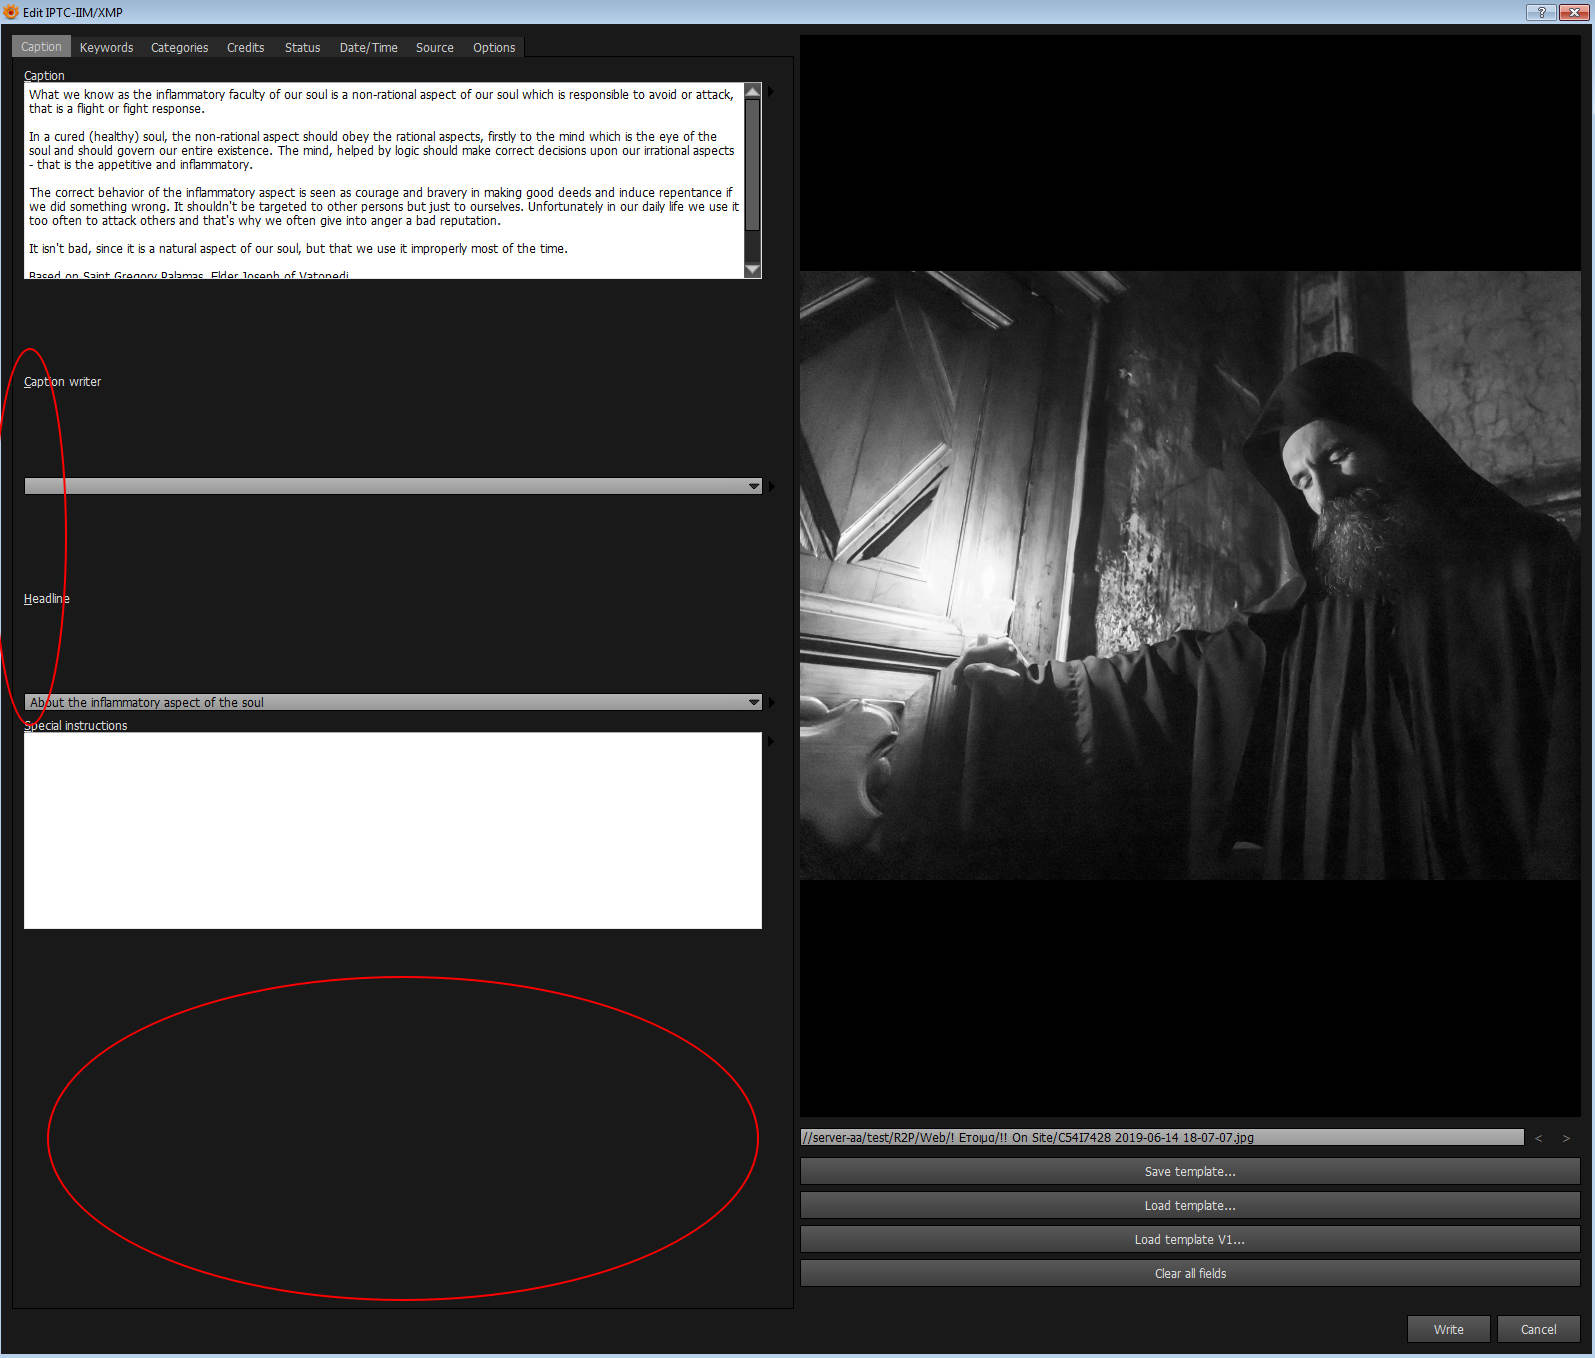Click the Save template... button
This screenshot has width=1595, height=1358.
(x=1190, y=1171)
